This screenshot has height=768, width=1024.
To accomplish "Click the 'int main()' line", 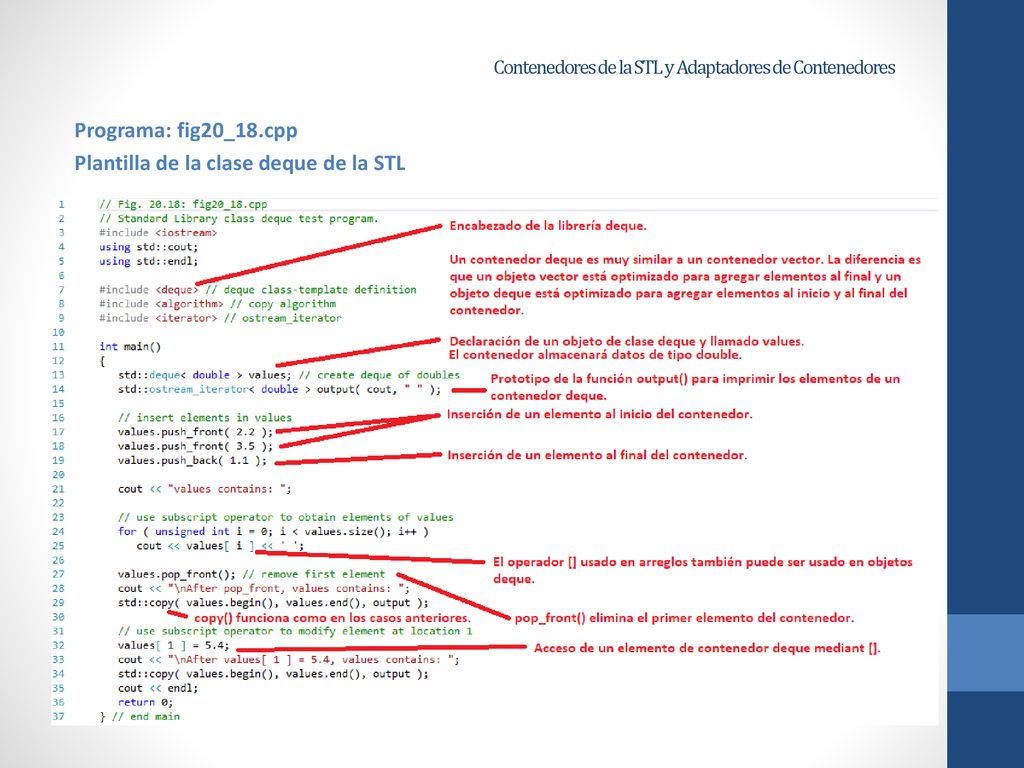I will pyautogui.click(x=130, y=346).
